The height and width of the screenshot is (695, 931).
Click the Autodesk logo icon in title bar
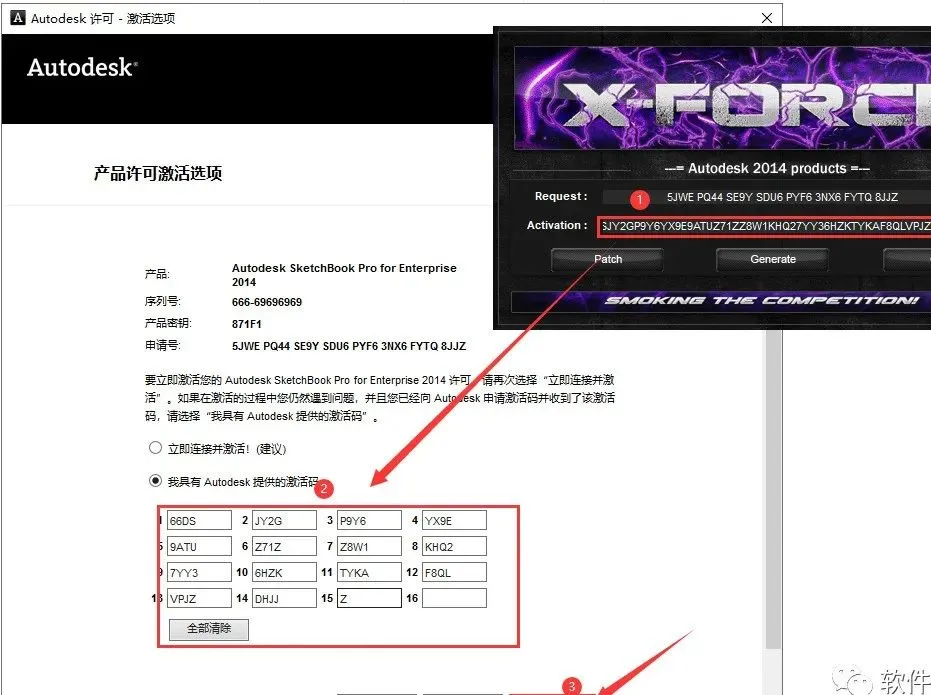pyautogui.click(x=18, y=18)
